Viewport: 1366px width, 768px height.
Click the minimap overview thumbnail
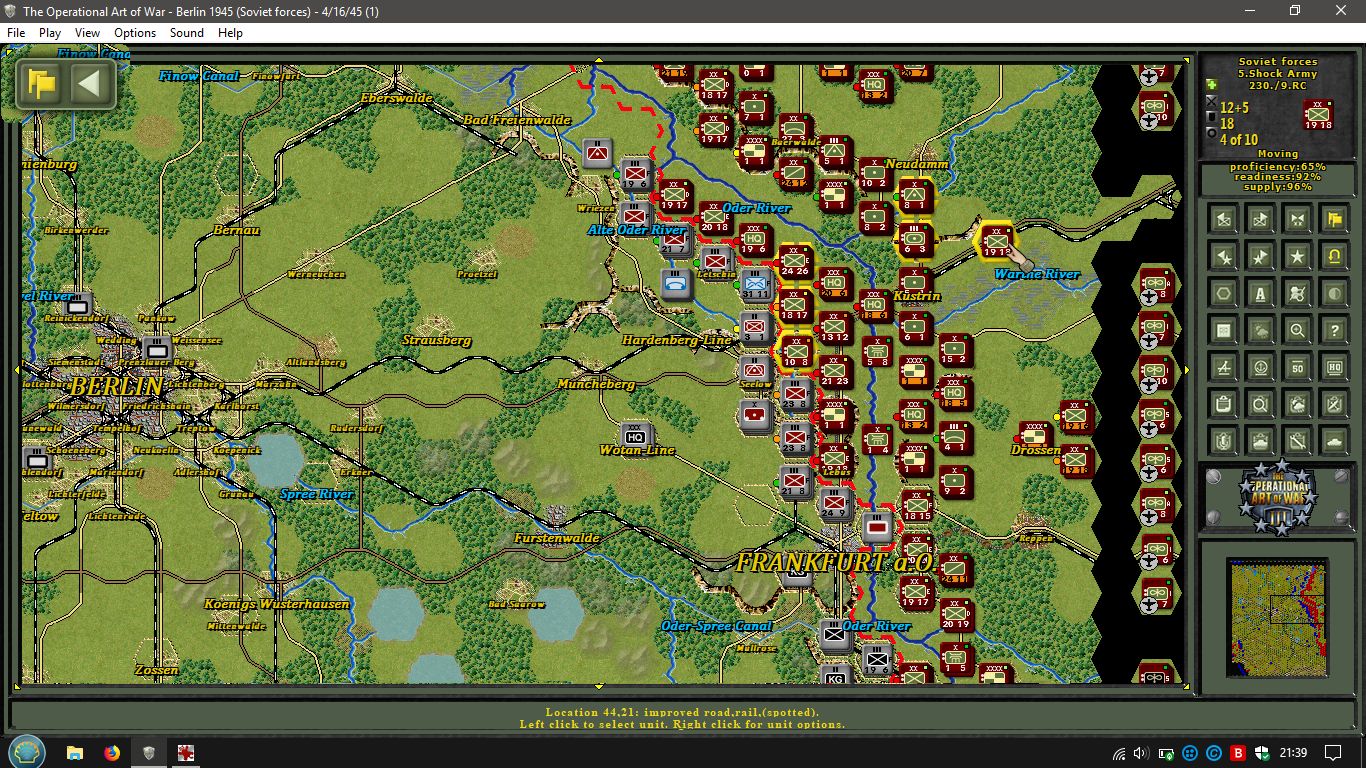click(x=1278, y=618)
